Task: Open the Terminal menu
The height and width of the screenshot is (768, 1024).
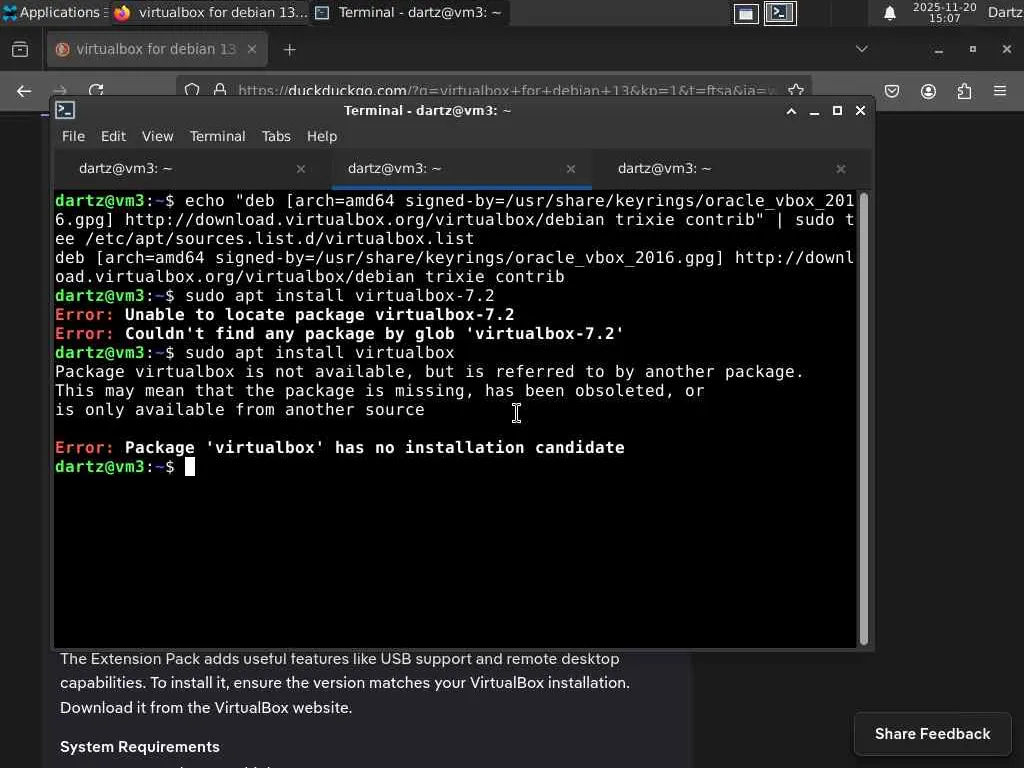Action: click(x=217, y=136)
